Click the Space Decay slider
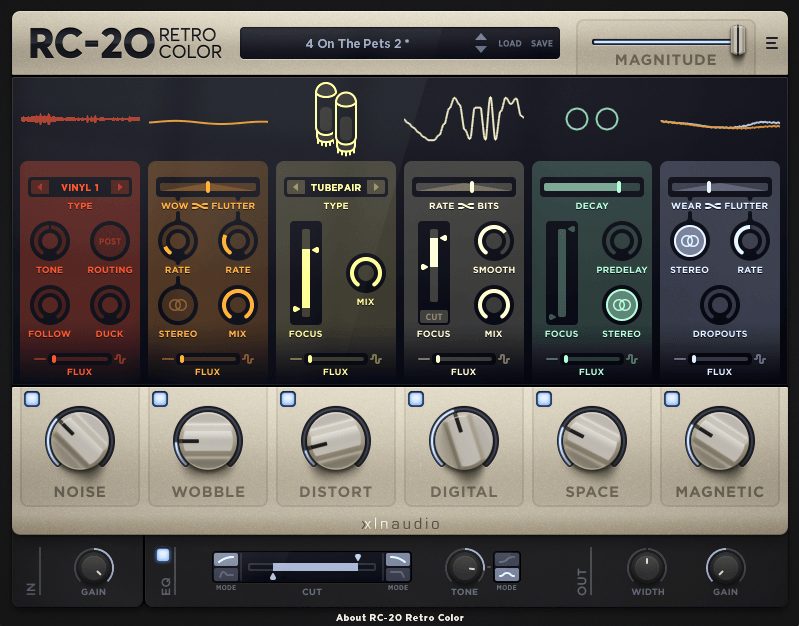Screen dimensions: 799x626 pyautogui.click(x=592, y=187)
